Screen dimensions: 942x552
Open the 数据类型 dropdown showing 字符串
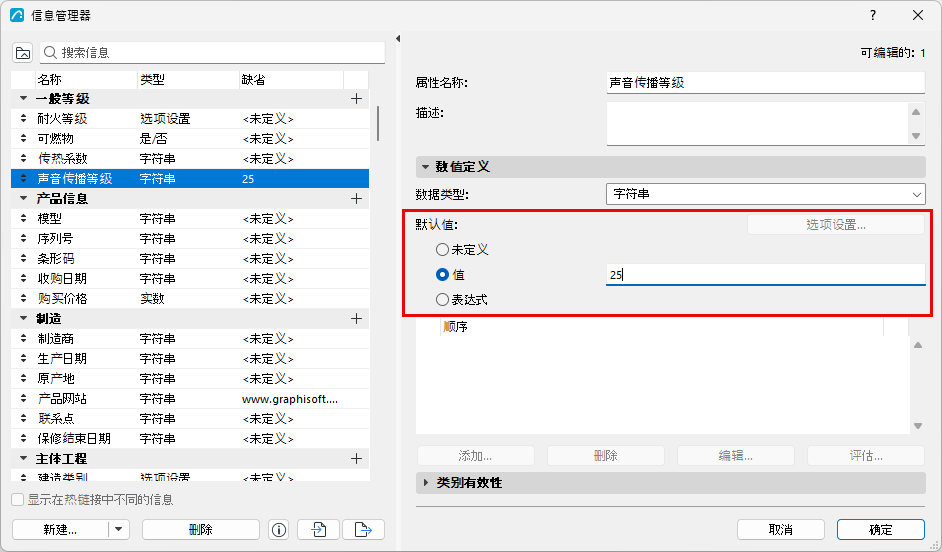(x=765, y=194)
